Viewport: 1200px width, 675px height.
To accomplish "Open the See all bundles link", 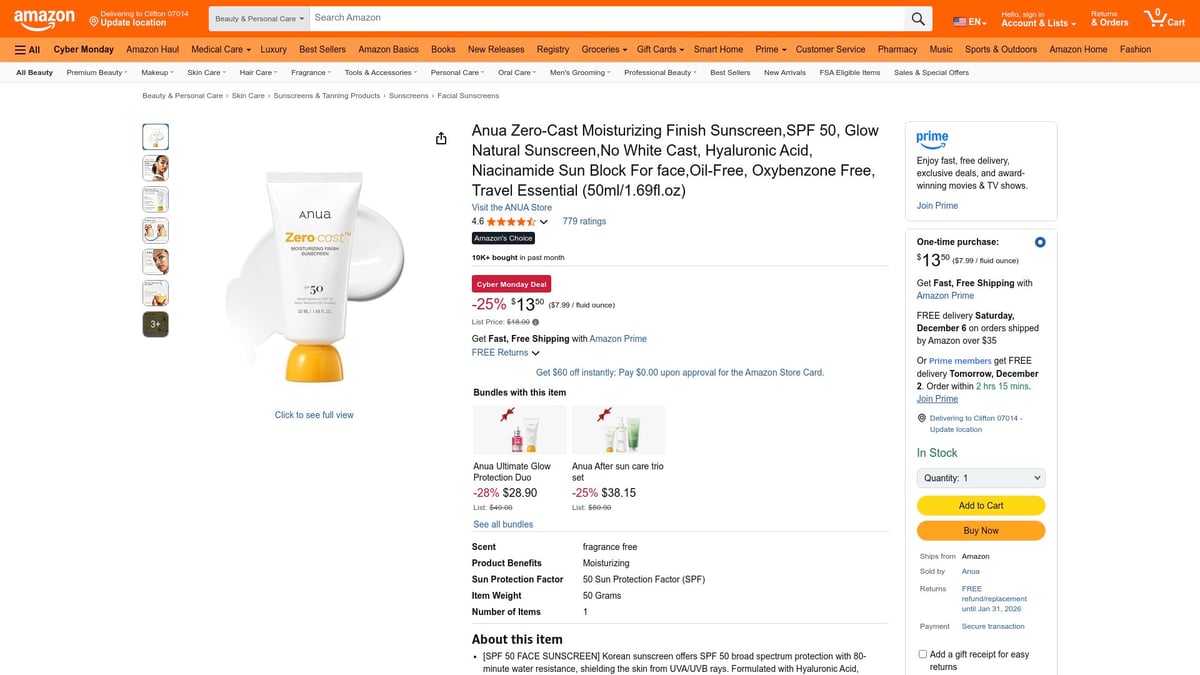I will 503,523.
